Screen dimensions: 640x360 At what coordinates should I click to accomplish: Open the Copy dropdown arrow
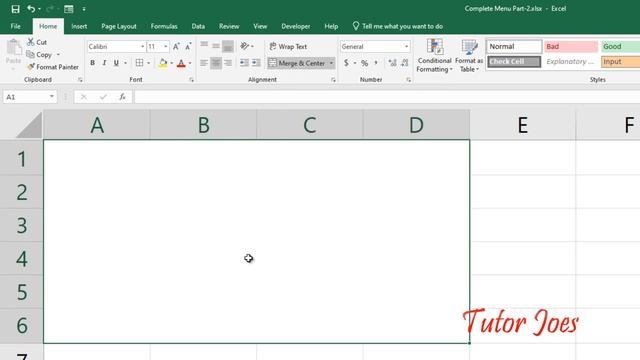[x=58, y=55]
